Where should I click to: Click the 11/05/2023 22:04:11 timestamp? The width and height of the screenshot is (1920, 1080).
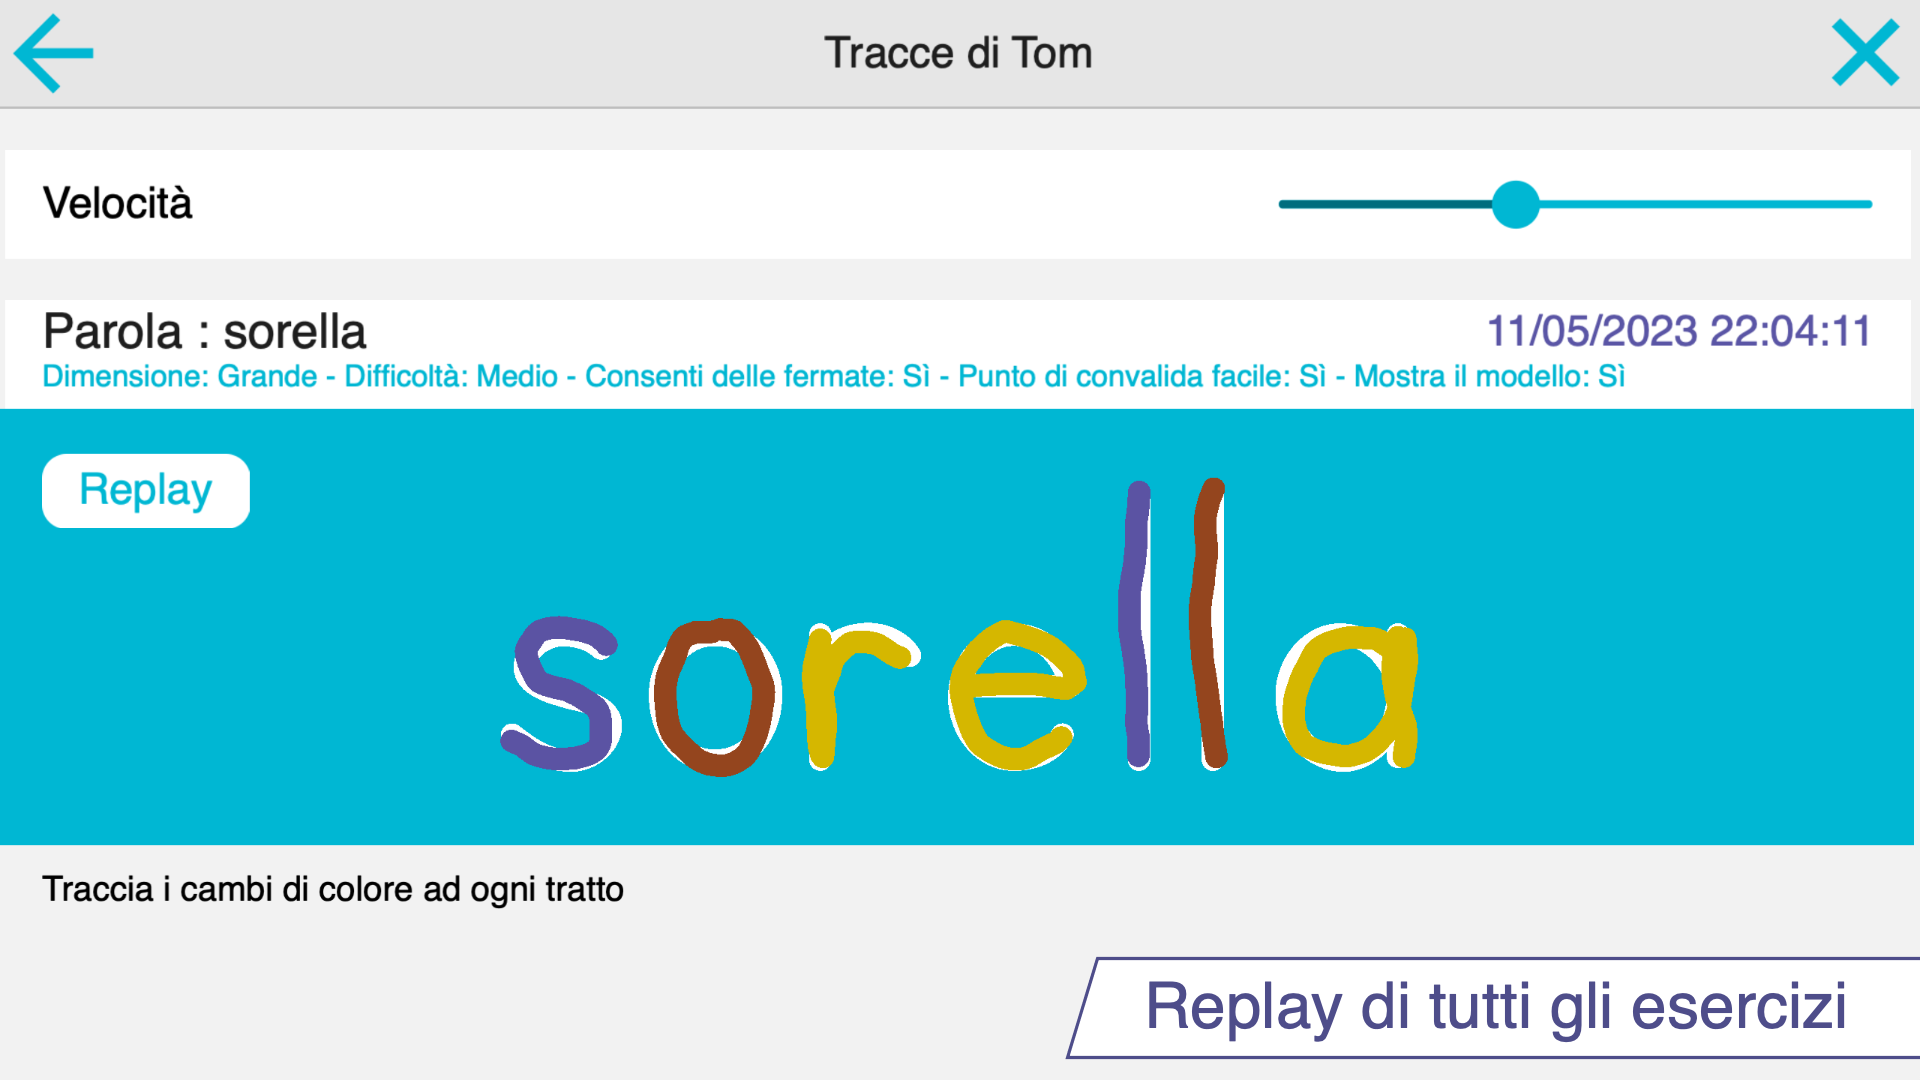coord(1679,331)
